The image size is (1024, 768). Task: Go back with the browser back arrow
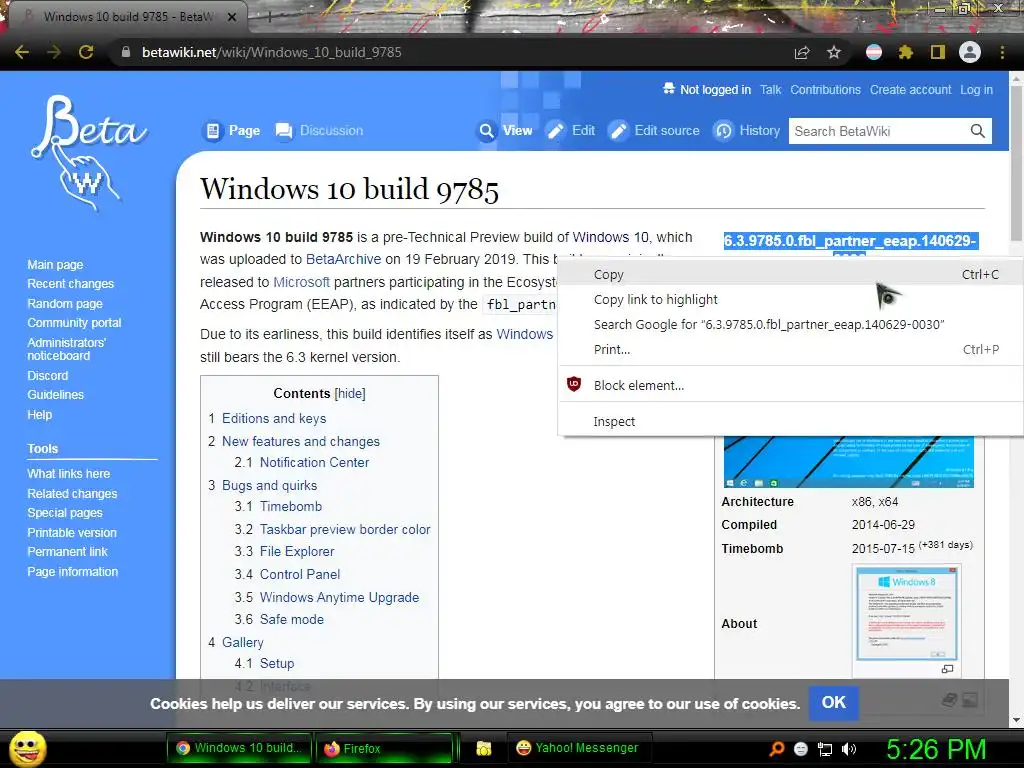coord(22,52)
